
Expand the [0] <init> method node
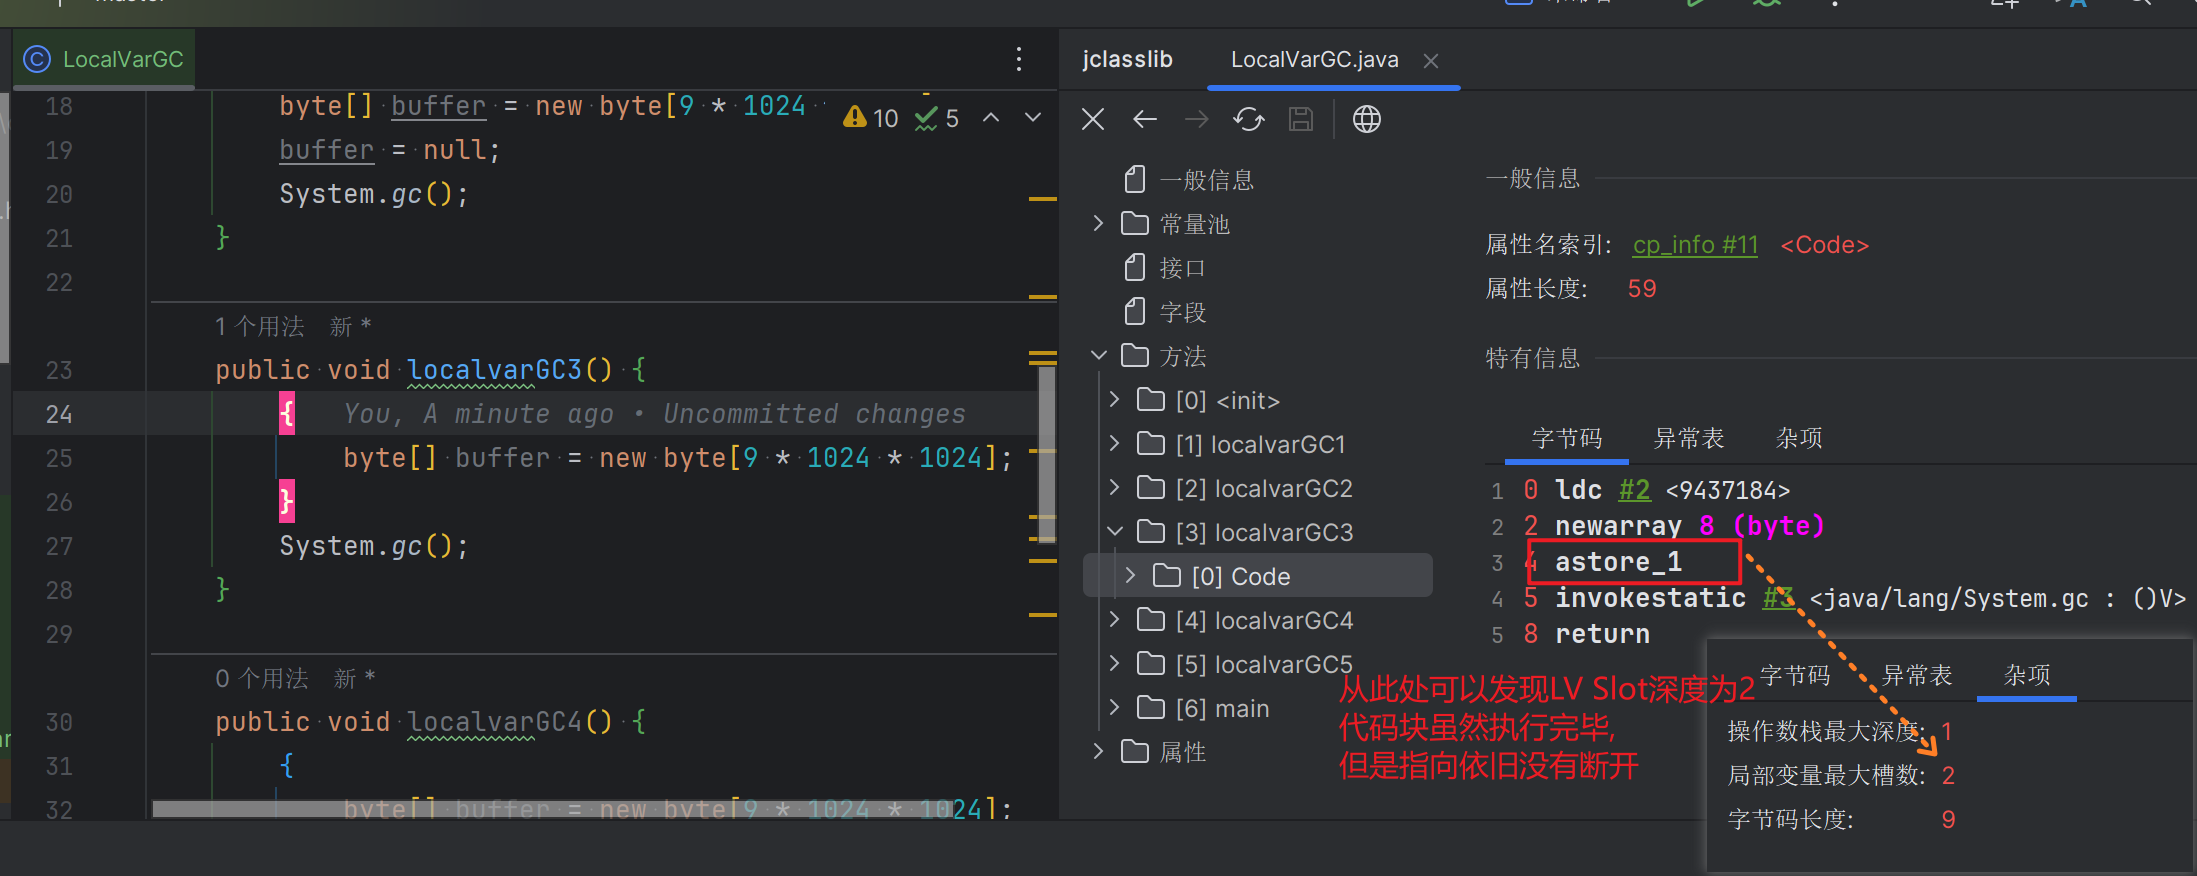point(1115,399)
